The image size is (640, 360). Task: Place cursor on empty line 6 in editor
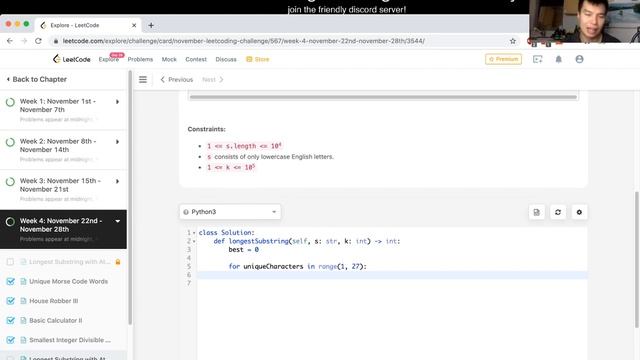click(x=392, y=275)
